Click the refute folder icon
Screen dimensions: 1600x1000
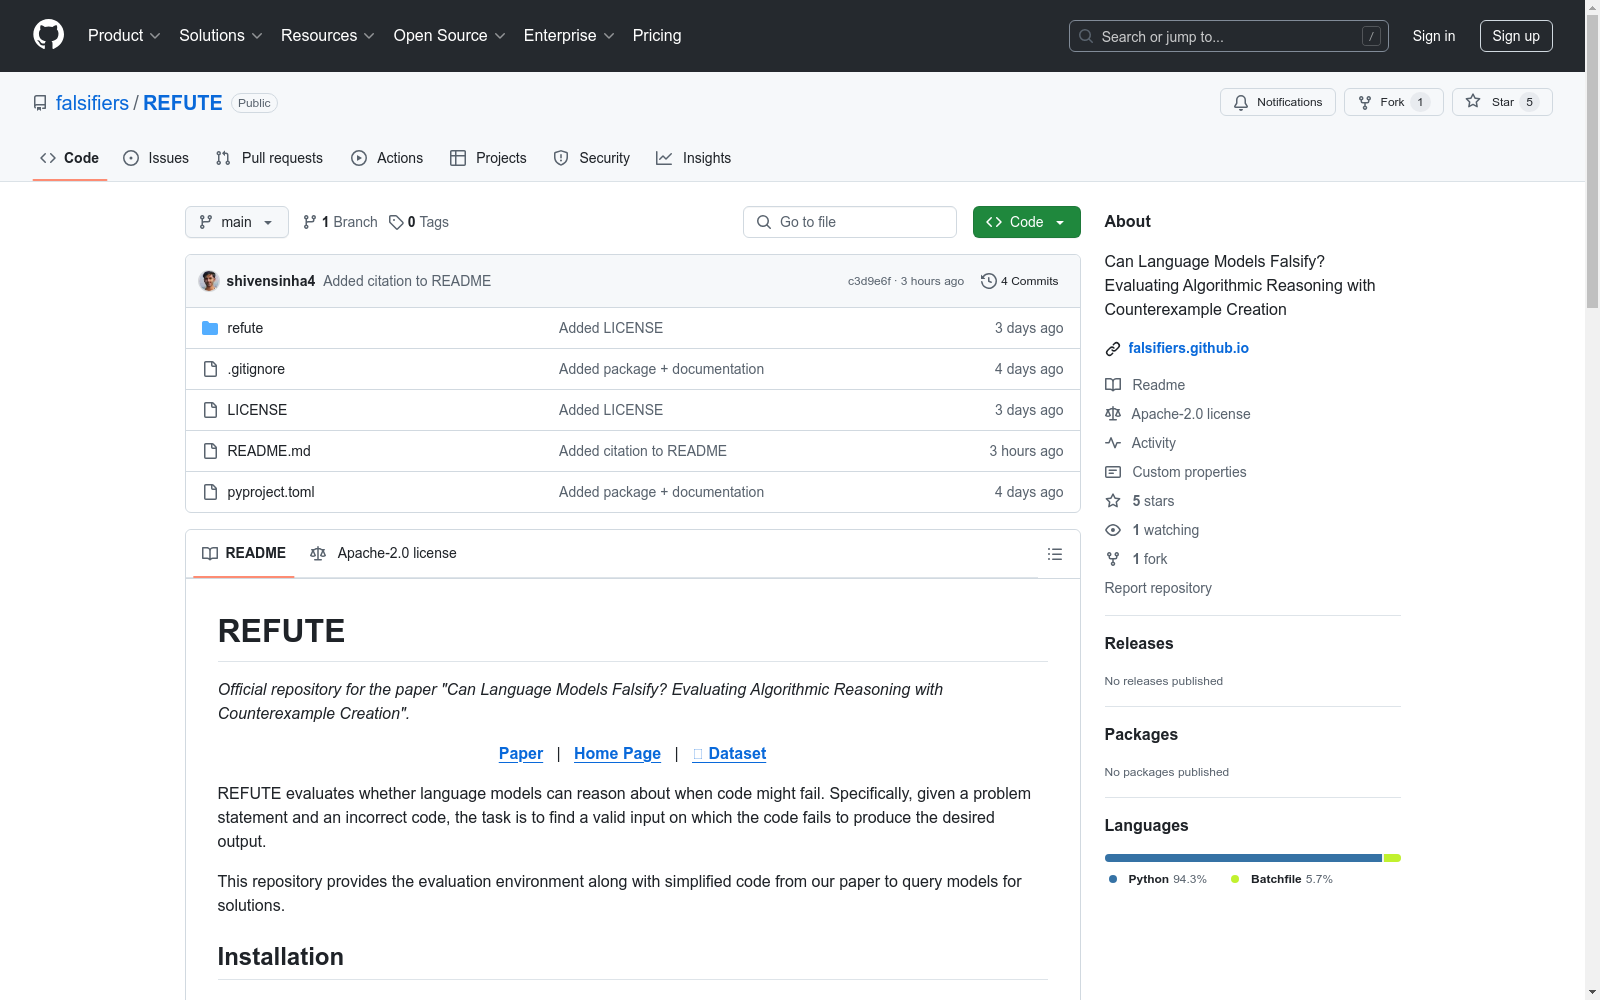[210, 328]
